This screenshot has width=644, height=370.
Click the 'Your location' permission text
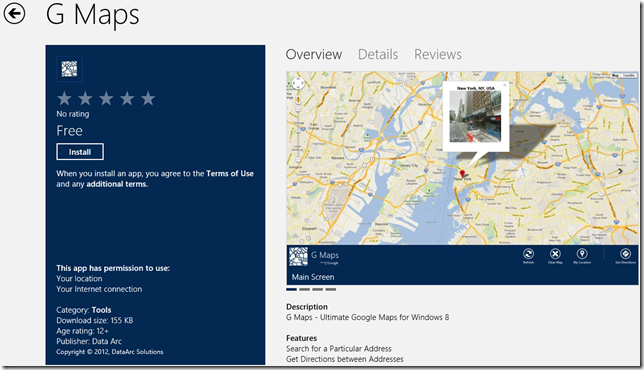[79, 278]
